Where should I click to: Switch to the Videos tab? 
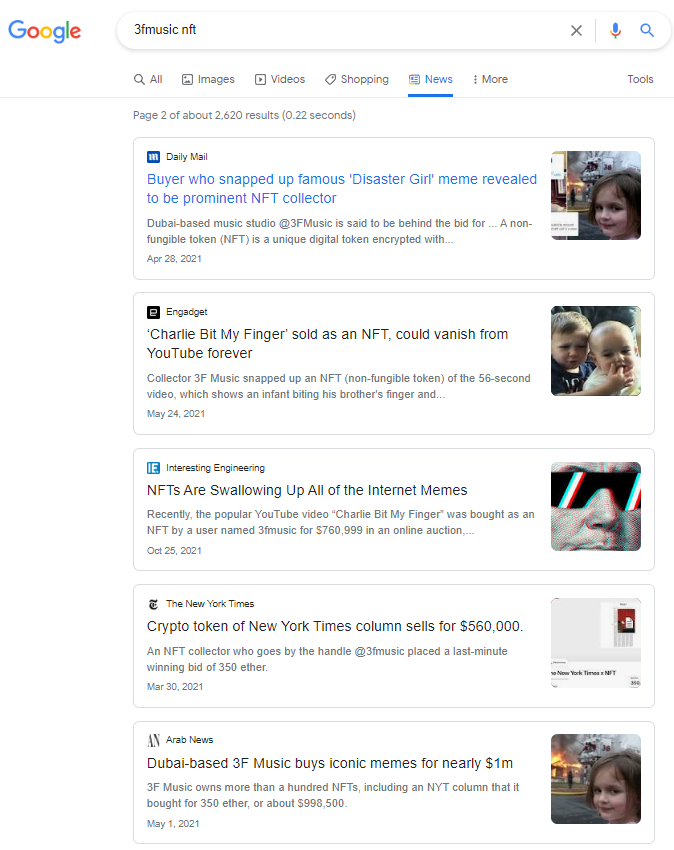(280, 79)
